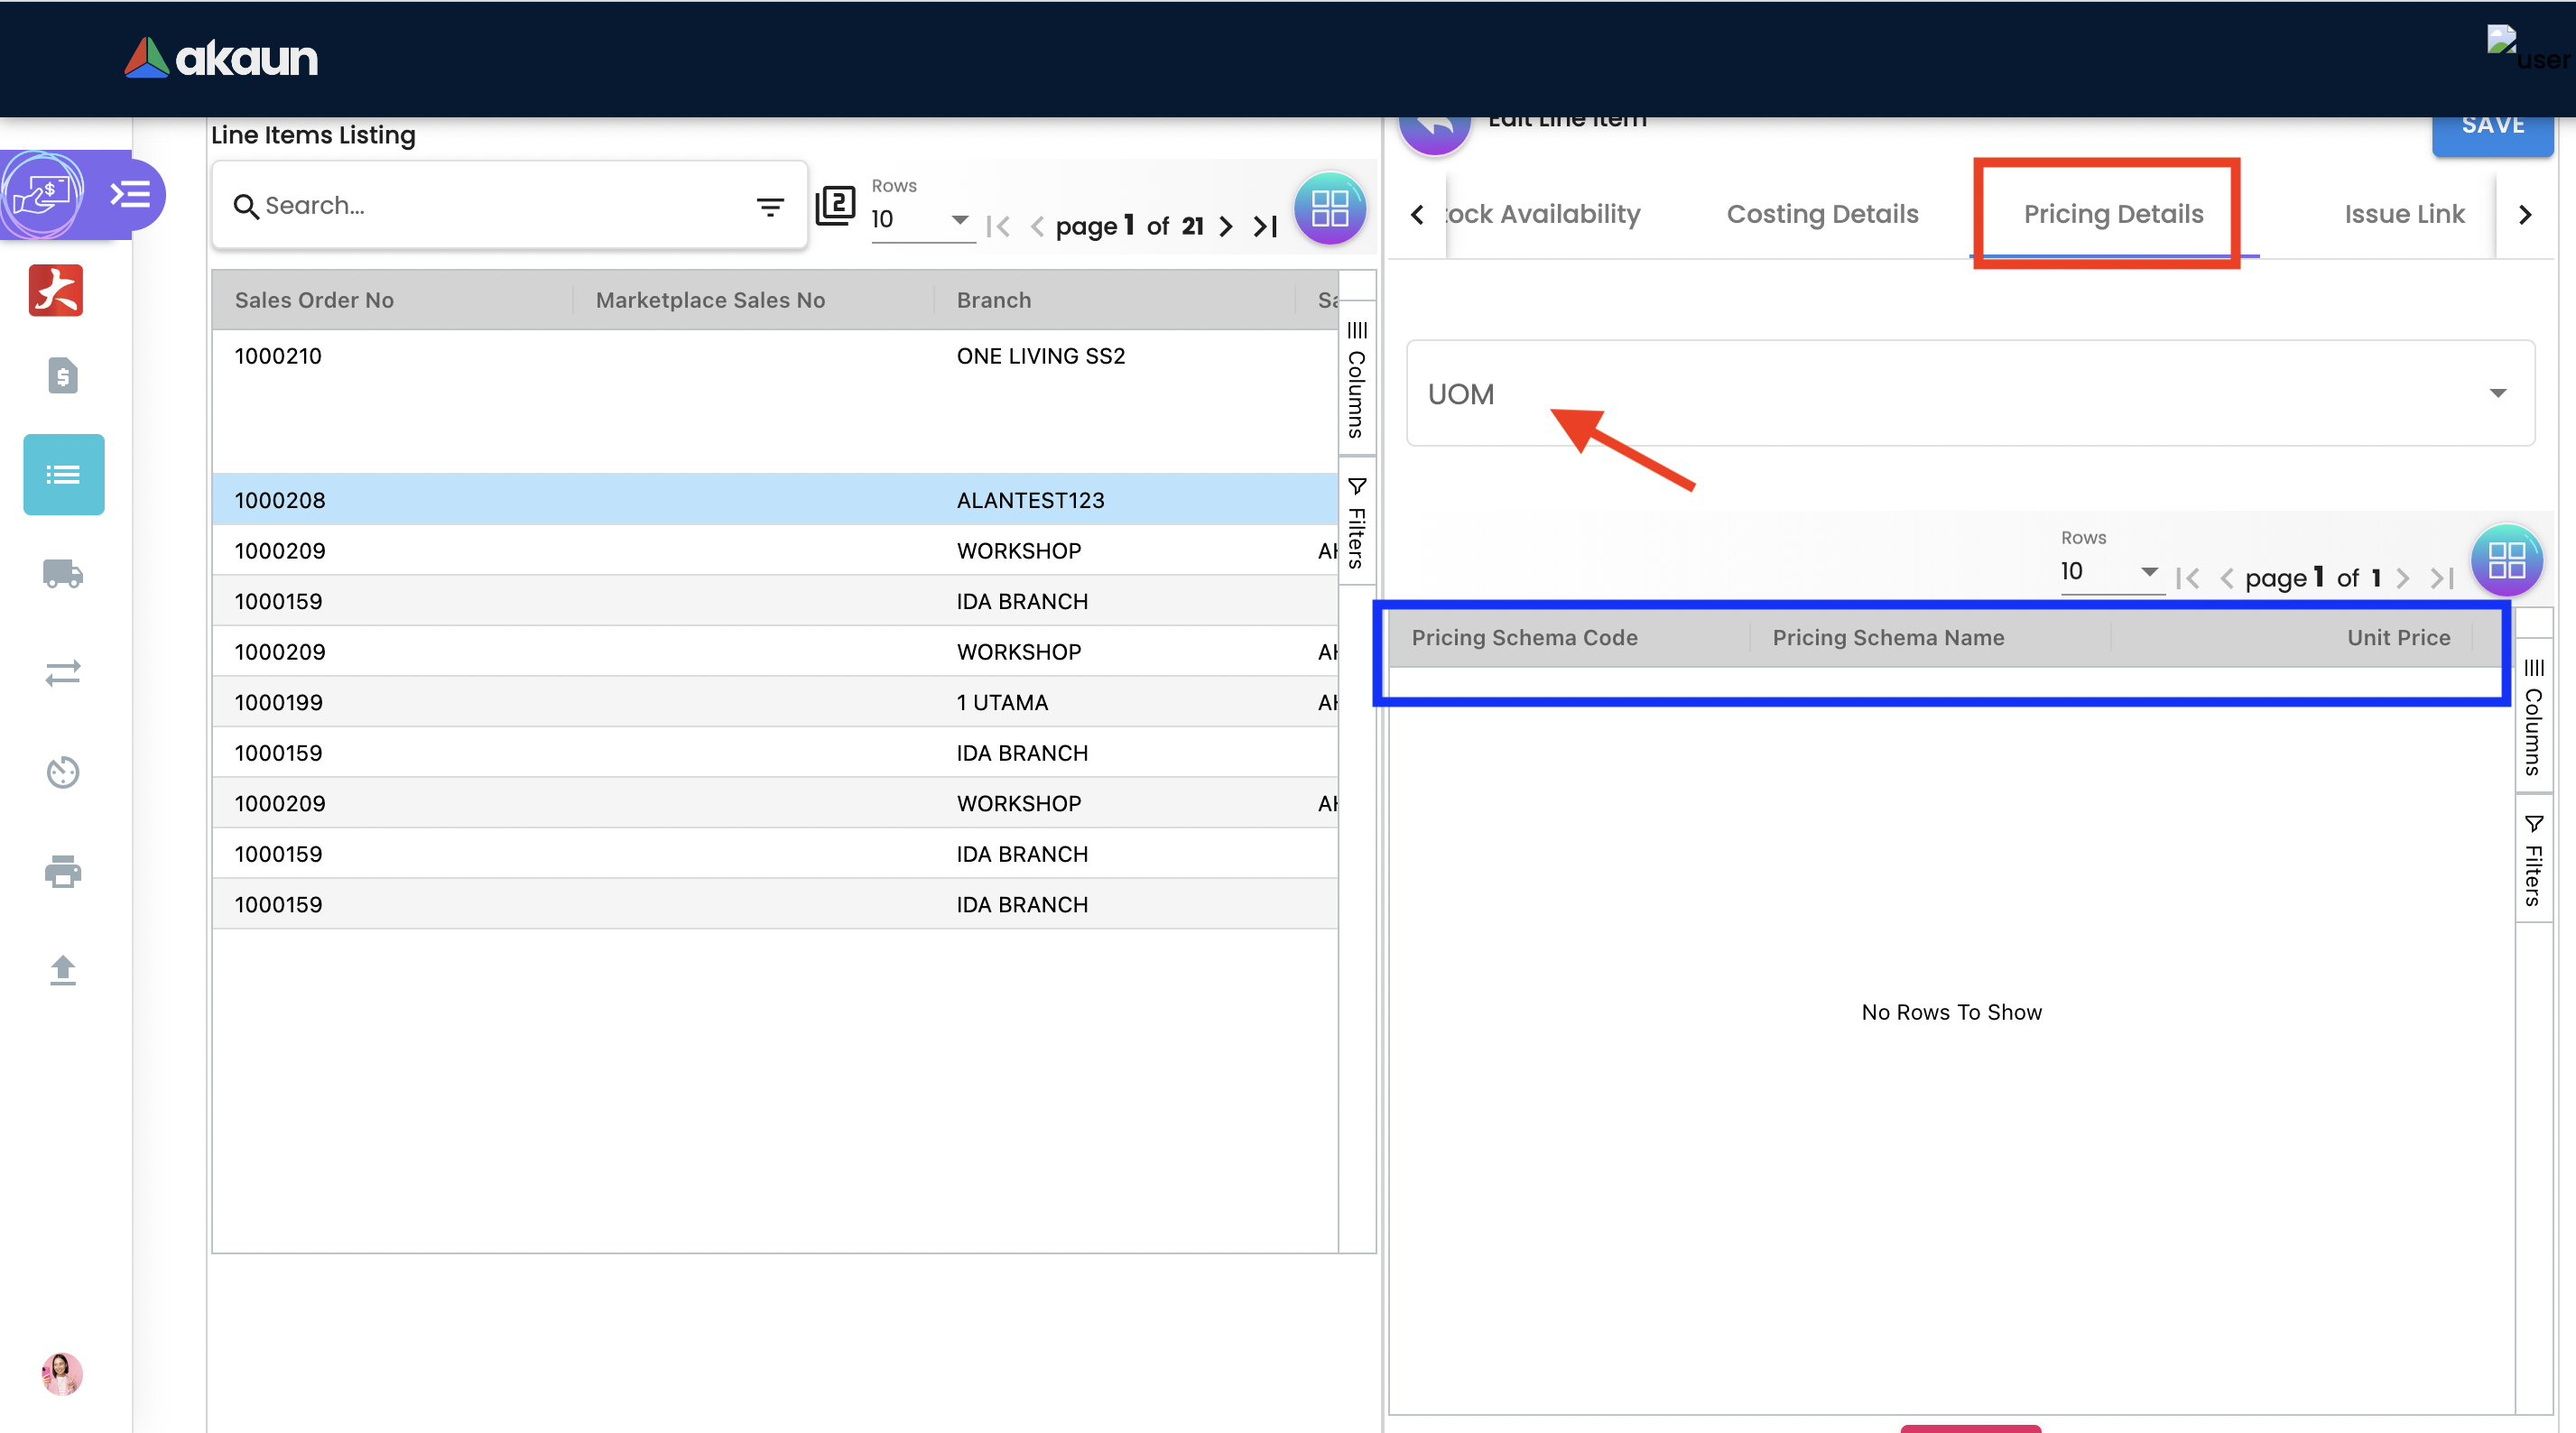This screenshot has height=1433, width=2576.
Task: Open grid view button in listing toolbar
Action: coord(1329,209)
